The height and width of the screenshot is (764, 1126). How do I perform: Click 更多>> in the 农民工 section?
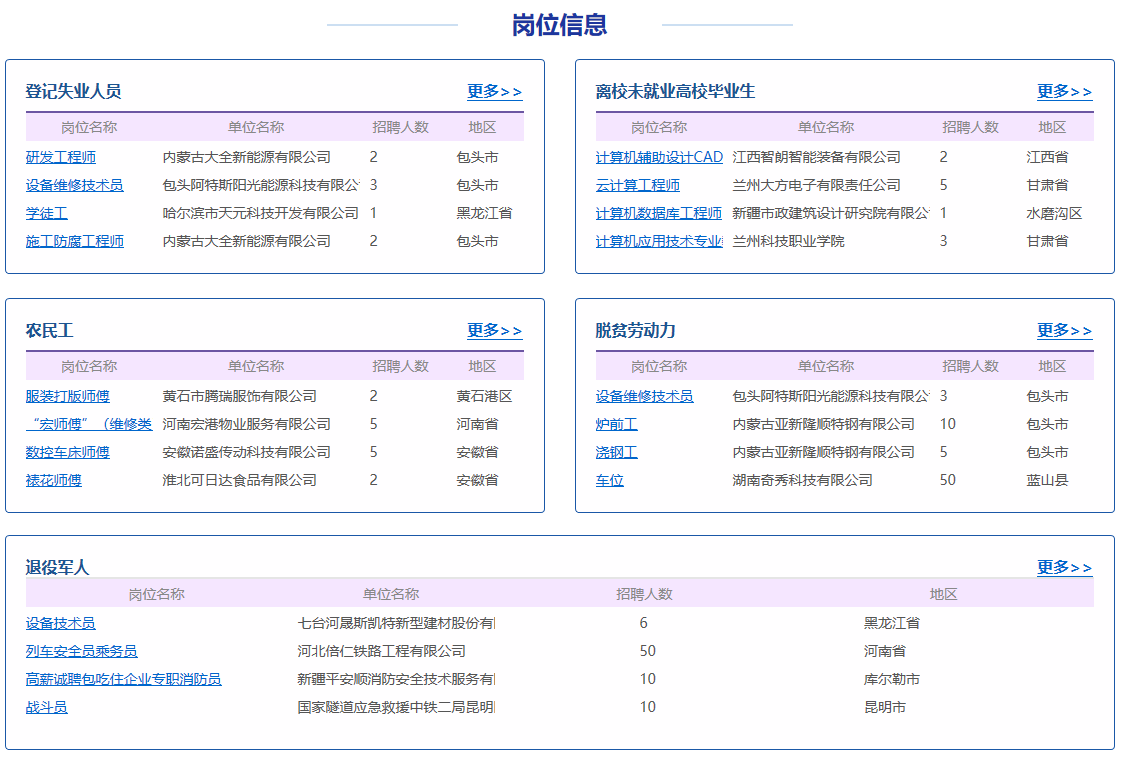494,330
